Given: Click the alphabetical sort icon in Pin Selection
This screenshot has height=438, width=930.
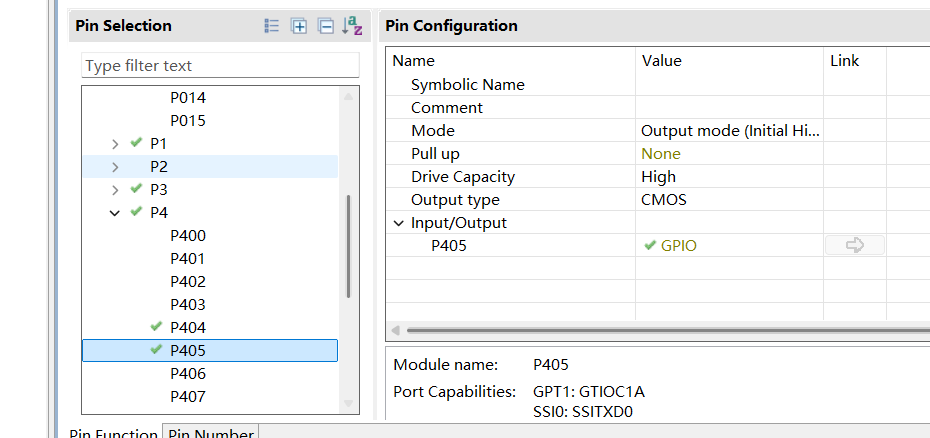Looking at the screenshot, I should tap(352, 26).
